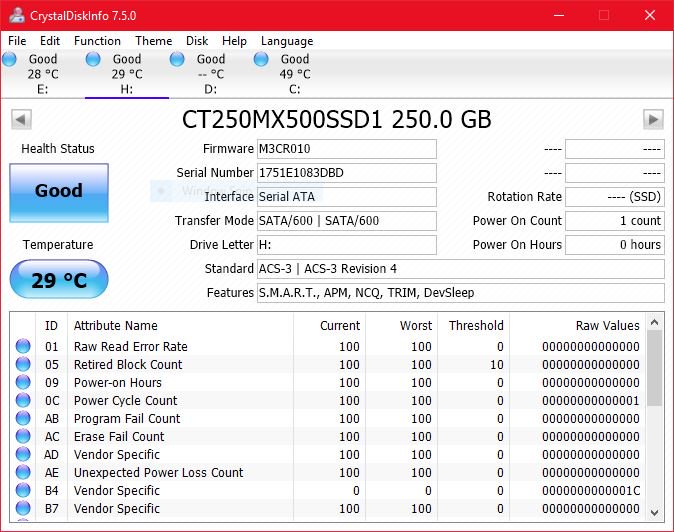Image resolution: width=674 pixels, height=532 pixels.
Task: Click status orb for attribute B4
Action: (x=23, y=490)
